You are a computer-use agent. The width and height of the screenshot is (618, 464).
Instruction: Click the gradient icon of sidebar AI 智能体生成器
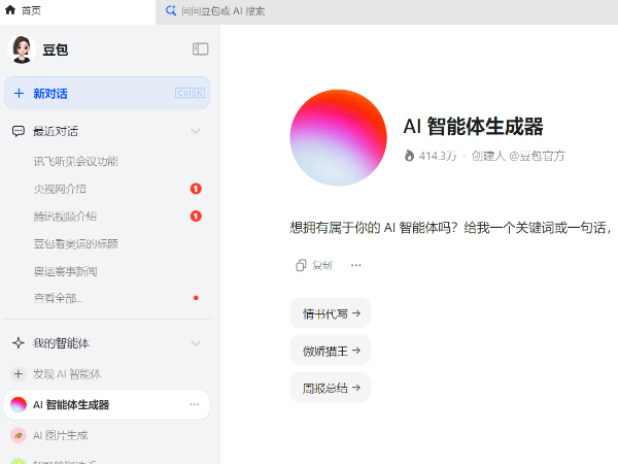[x=18, y=404]
